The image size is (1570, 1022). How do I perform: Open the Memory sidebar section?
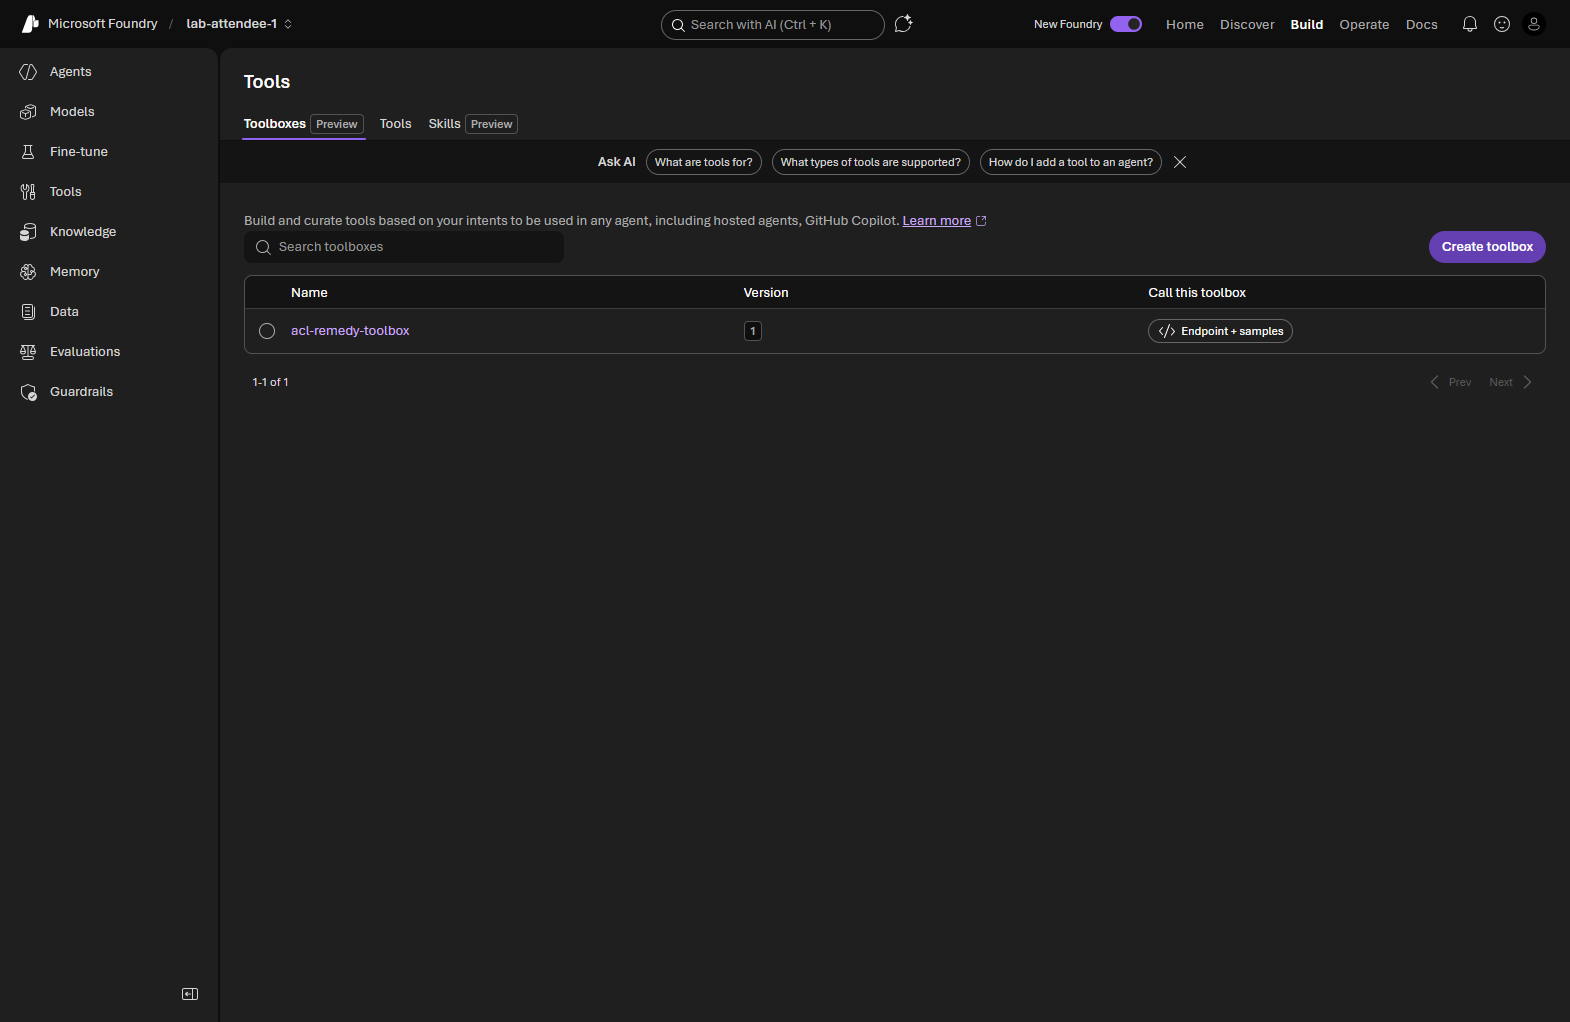74,272
